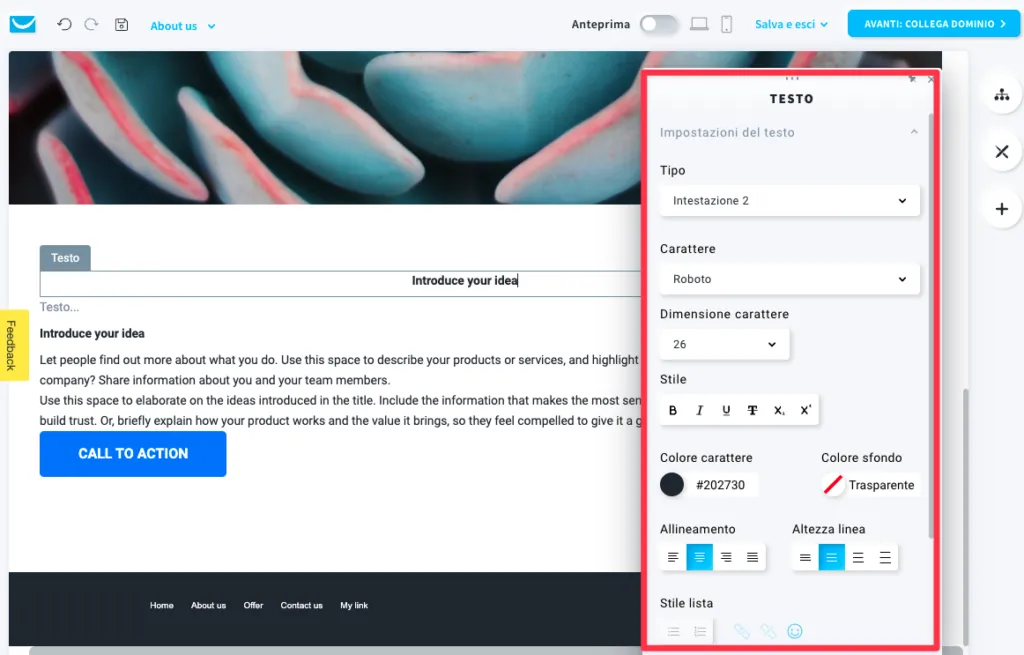Open the Dimensione carattere size dropdown
1024x655 pixels.
[724, 344]
